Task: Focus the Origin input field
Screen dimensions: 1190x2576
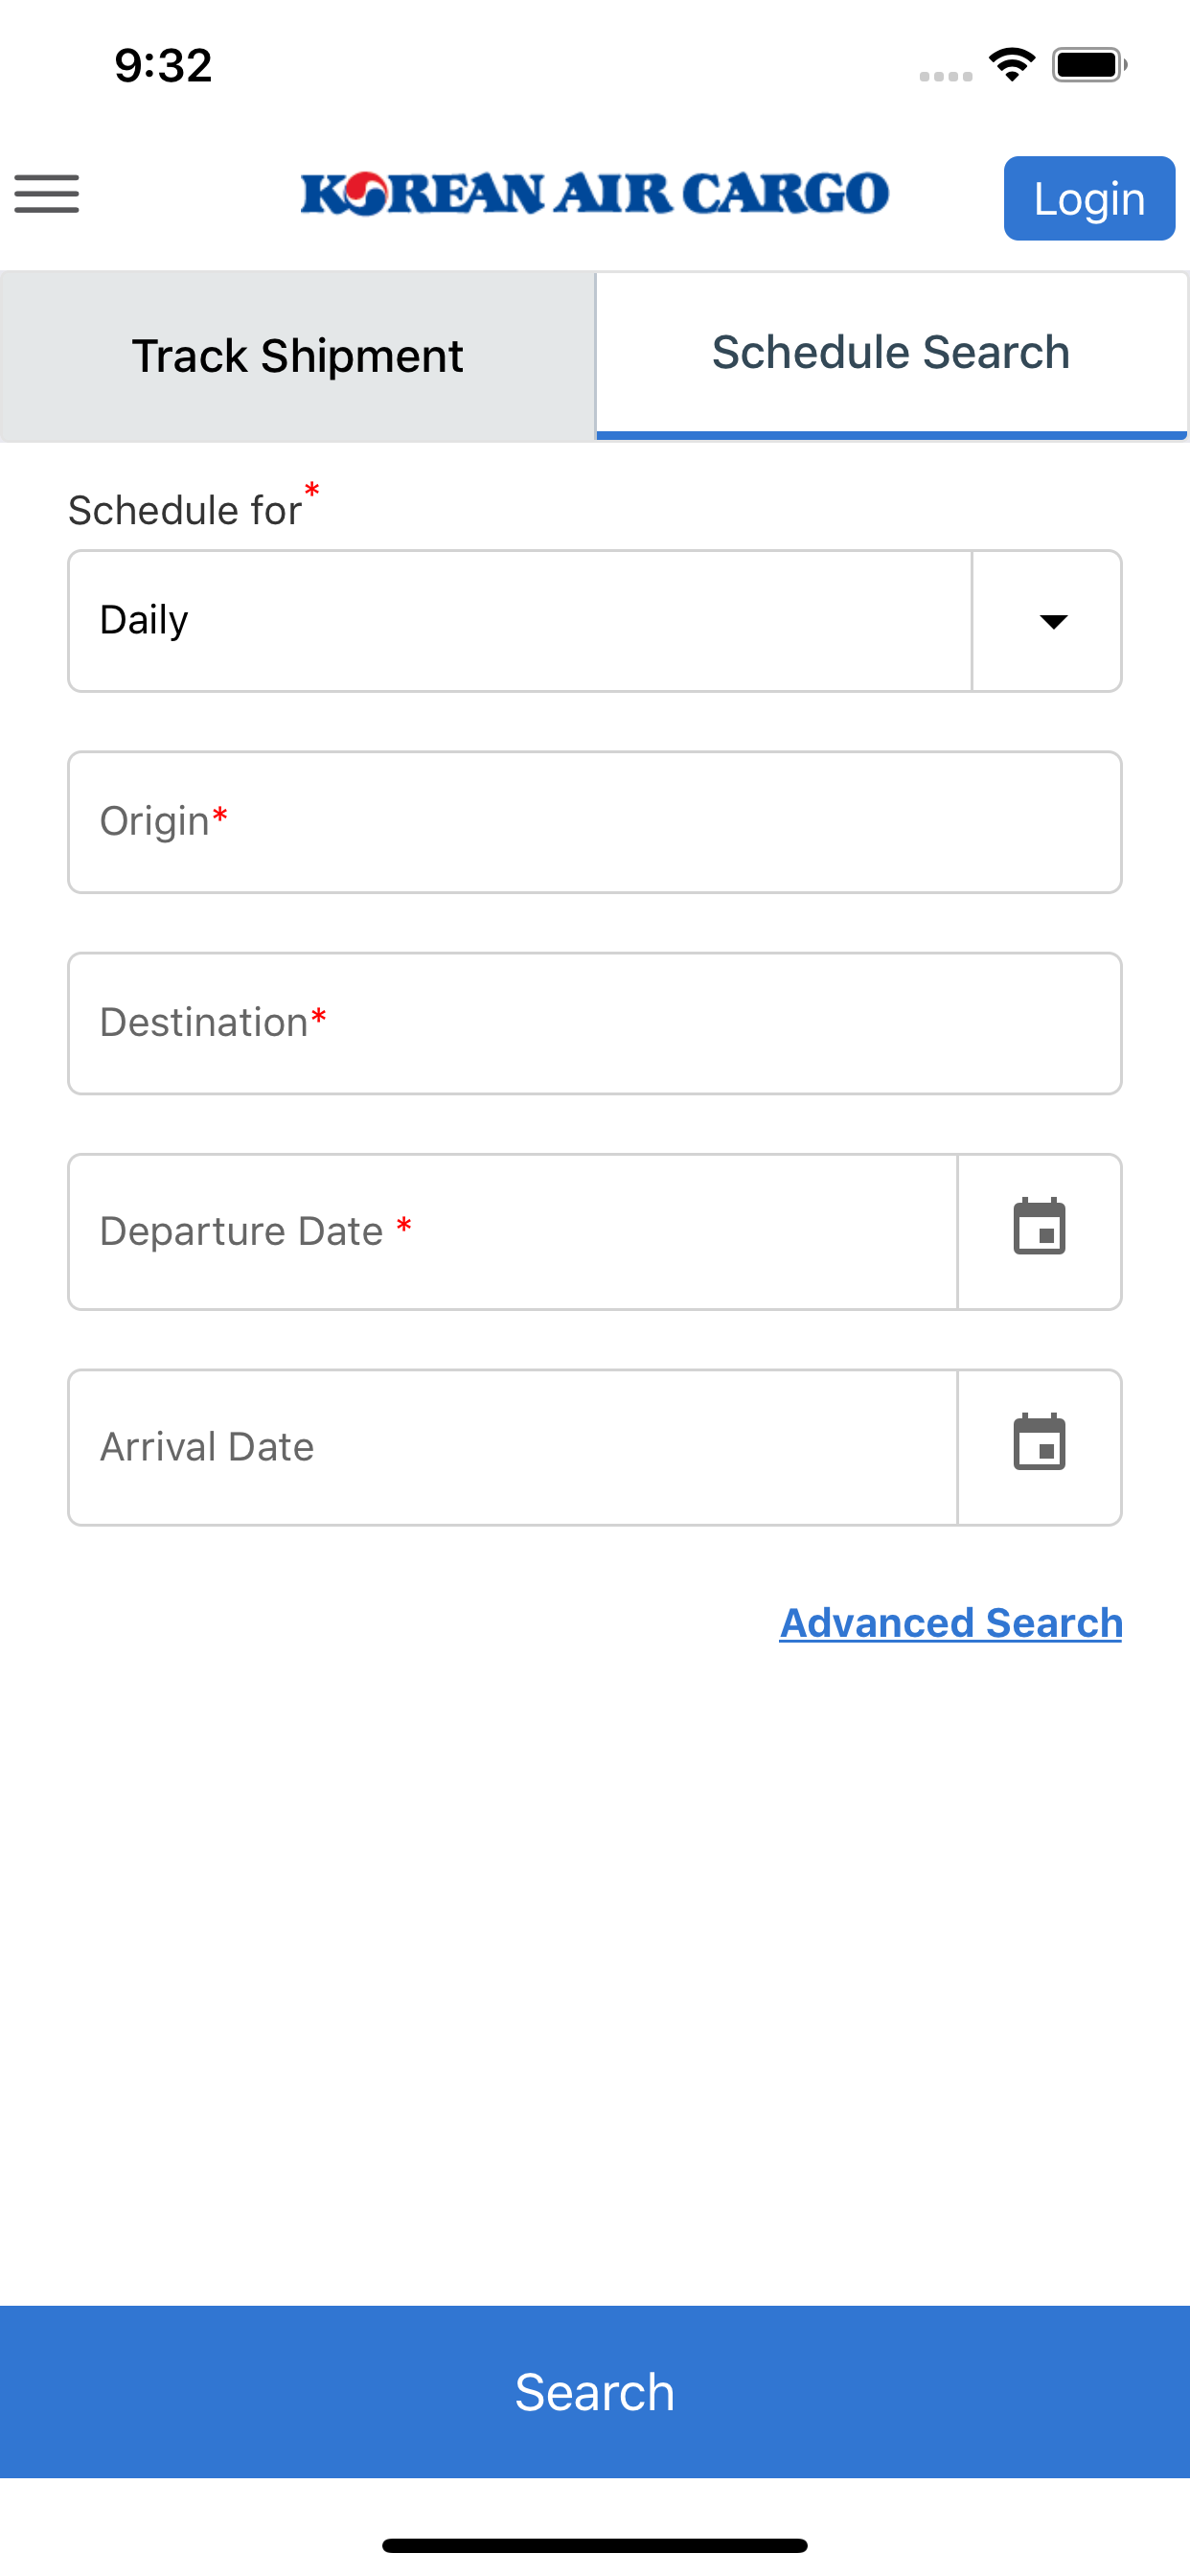Action: [594, 822]
